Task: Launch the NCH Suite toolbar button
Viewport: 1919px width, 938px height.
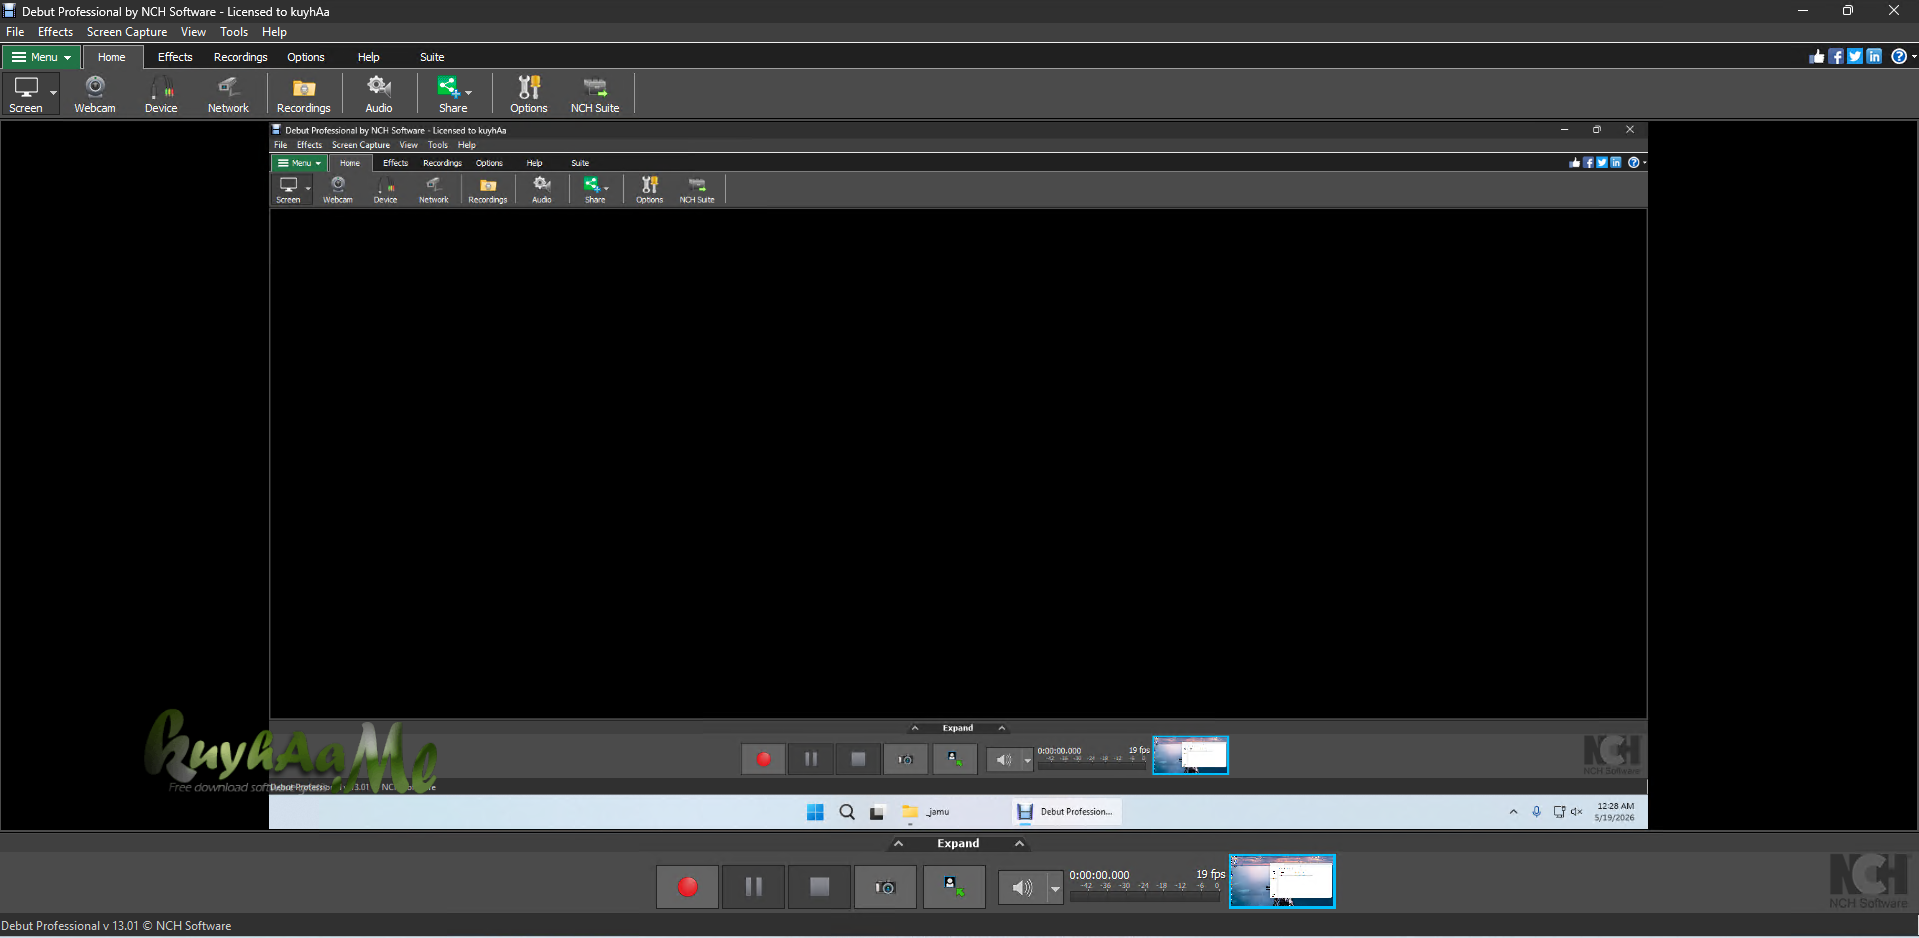Action: tap(595, 94)
